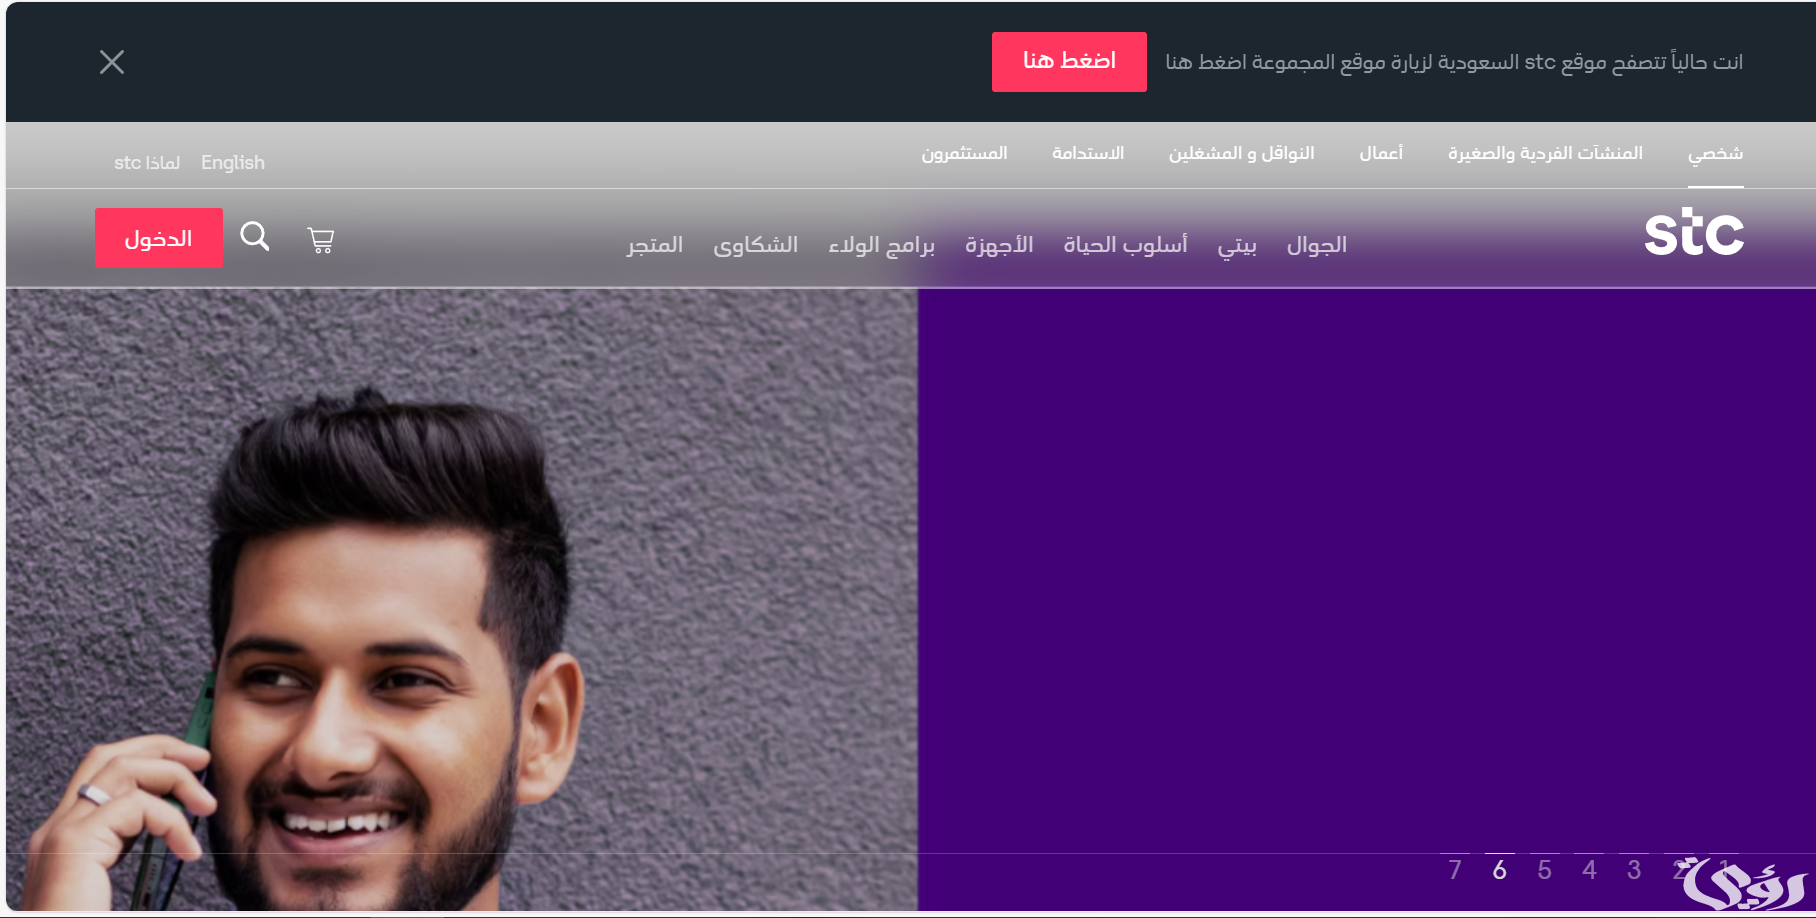1816x918 pixels.
Task: Open المنشآت الفردية والصغيرة tab
Action: coord(1545,153)
